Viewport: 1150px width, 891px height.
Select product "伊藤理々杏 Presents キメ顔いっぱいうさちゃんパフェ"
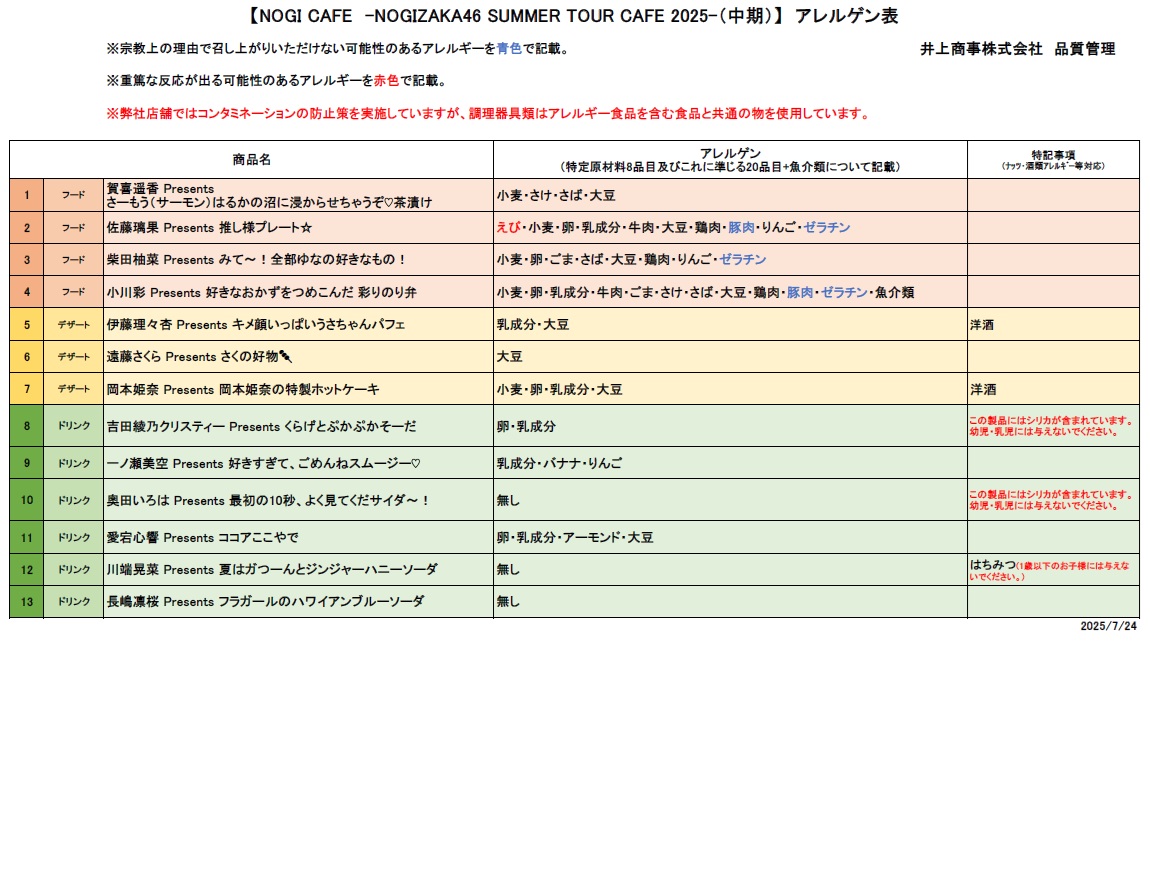(x=298, y=324)
